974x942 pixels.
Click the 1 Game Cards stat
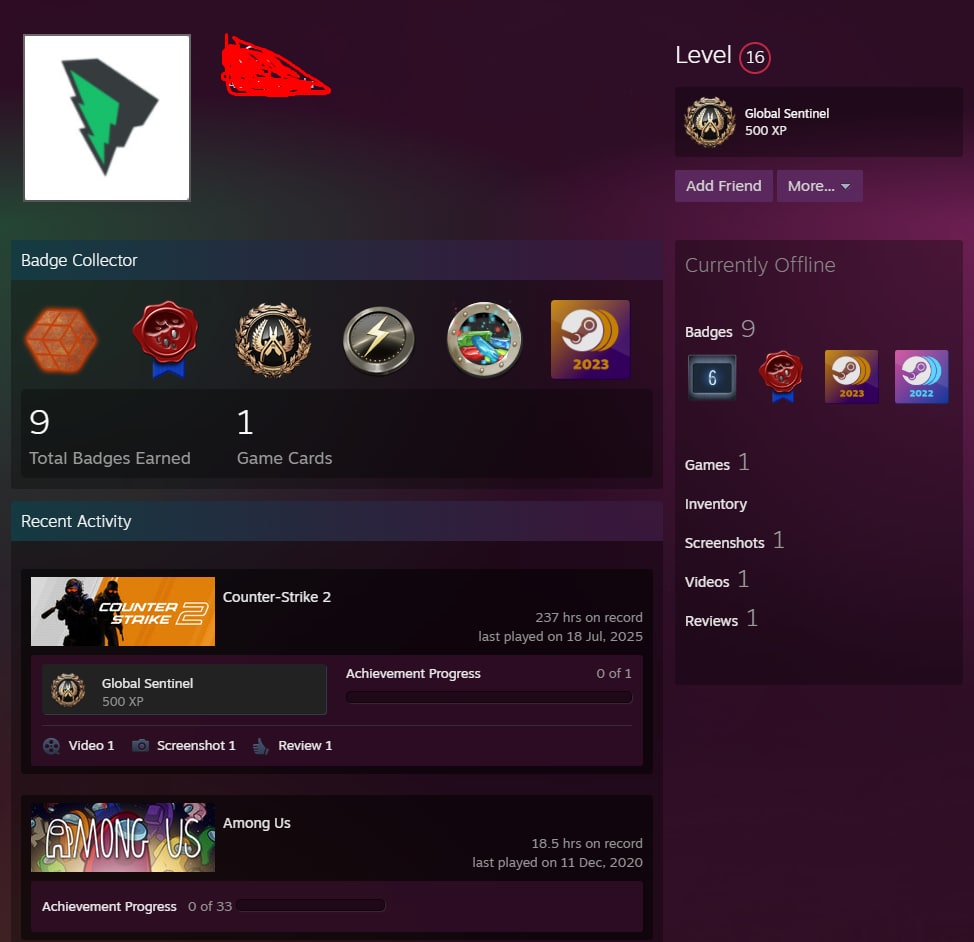pyautogui.click(x=284, y=437)
